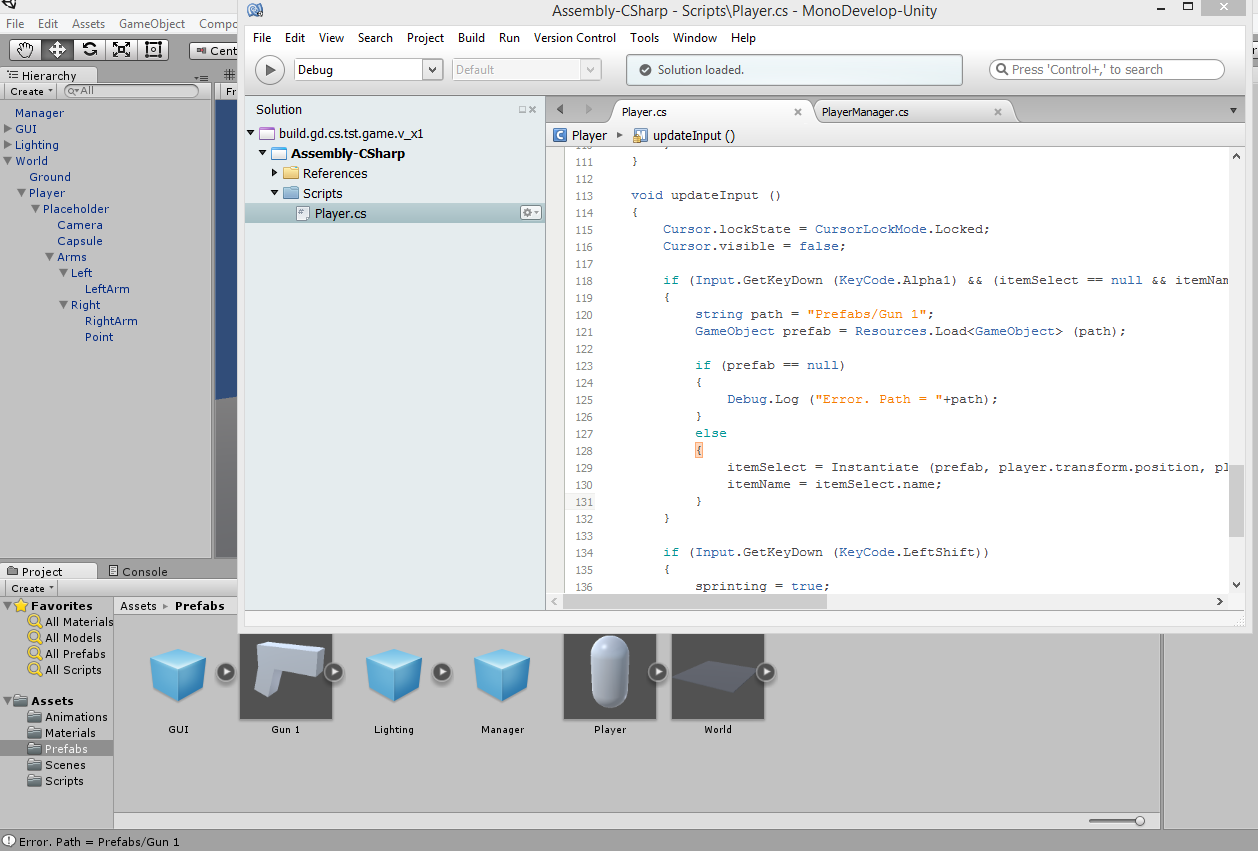Select the Rect transform tool
The height and width of the screenshot is (851, 1258).
[x=153, y=50]
